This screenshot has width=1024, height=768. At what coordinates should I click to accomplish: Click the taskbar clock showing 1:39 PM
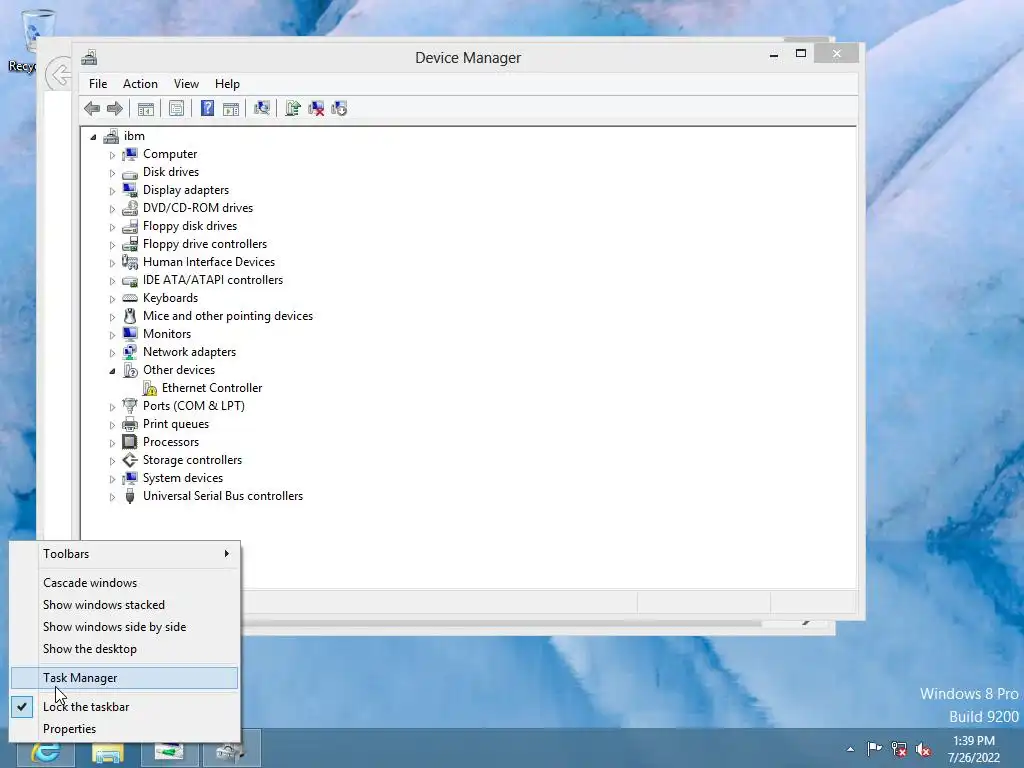point(974,749)
